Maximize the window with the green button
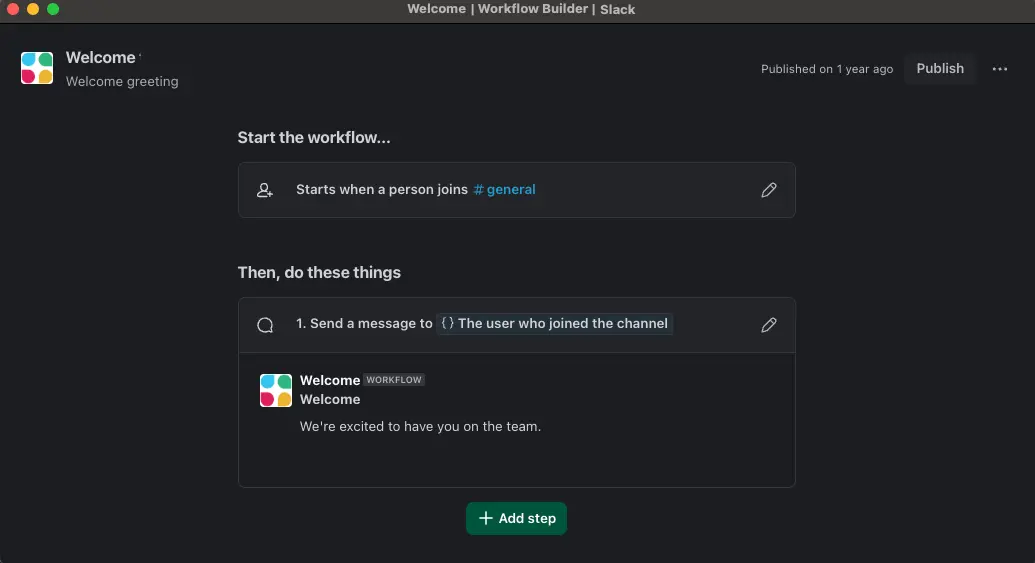This screenshot has width=1035, height=563. pyautogui.click(x=53, y=9)
